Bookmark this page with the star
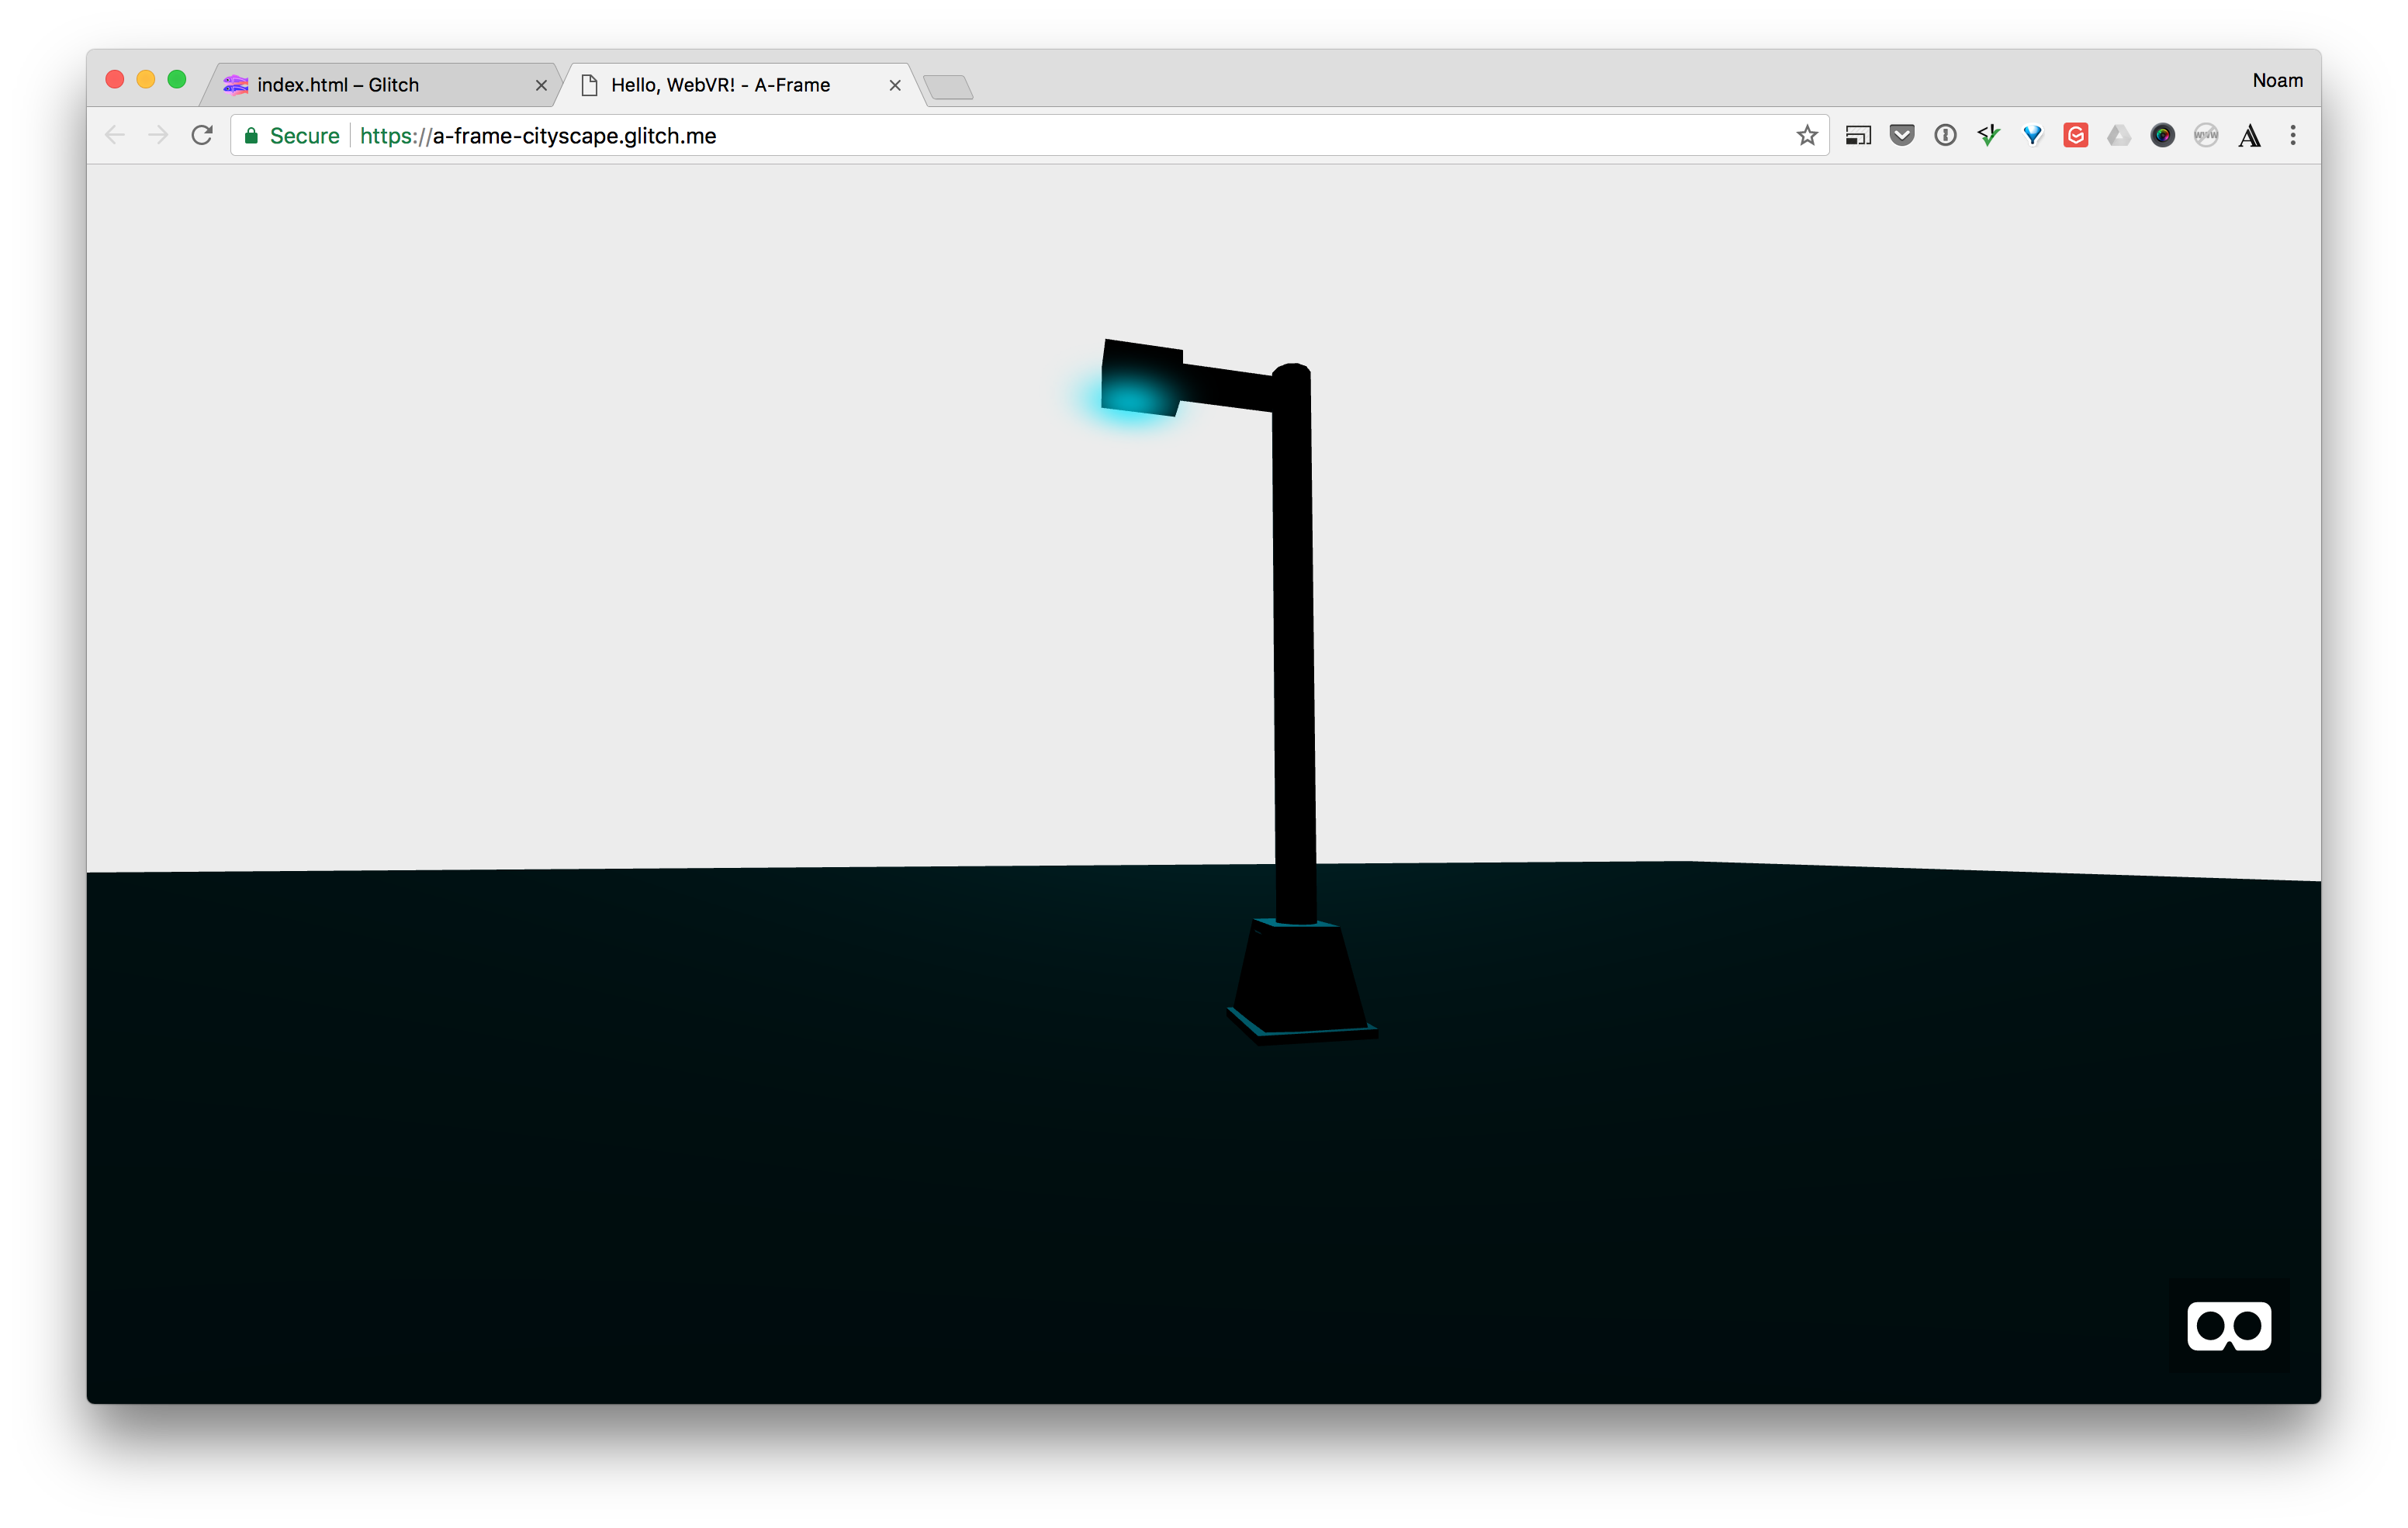This screenshot has height=1528, width=2408. 1807,135
